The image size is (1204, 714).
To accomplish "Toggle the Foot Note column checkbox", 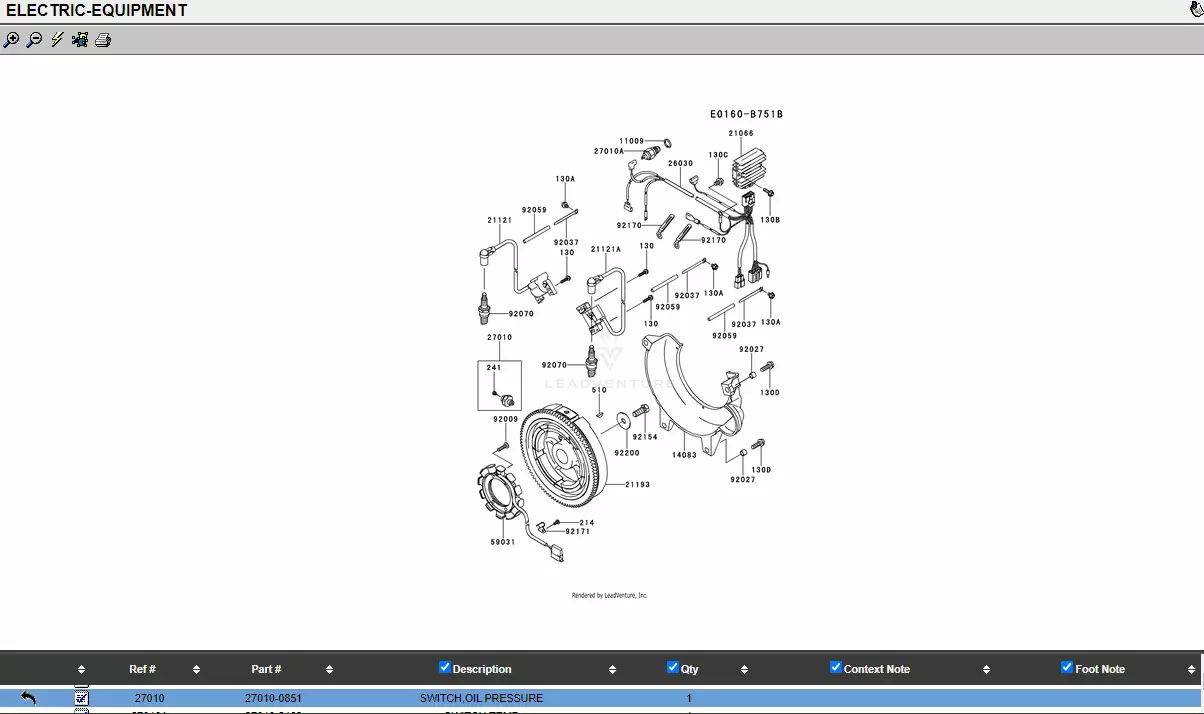I will click(x=1067, y=668).
